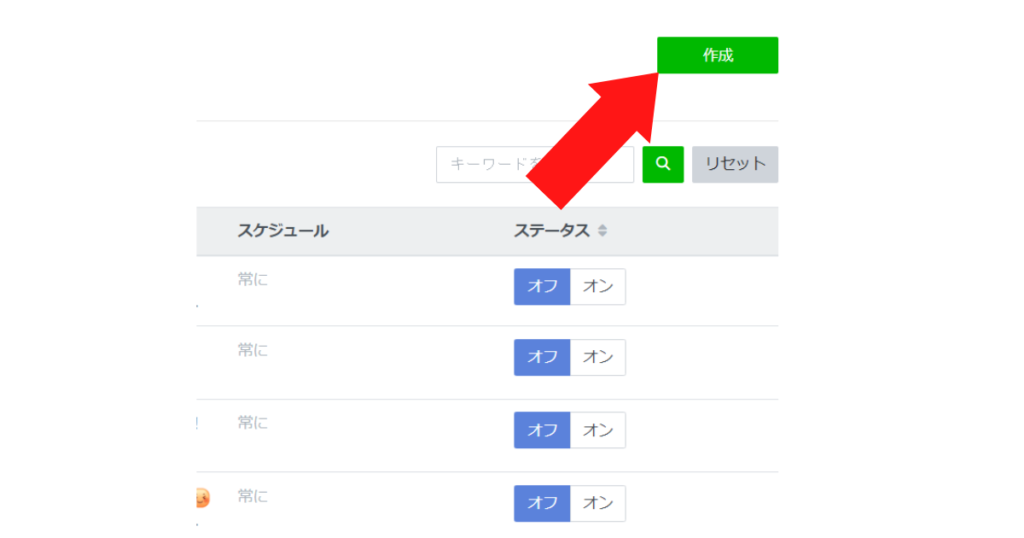Click the orange emoji in fourth row
This screenshot has width=1024, height=538.
click(x=202, y=498)
